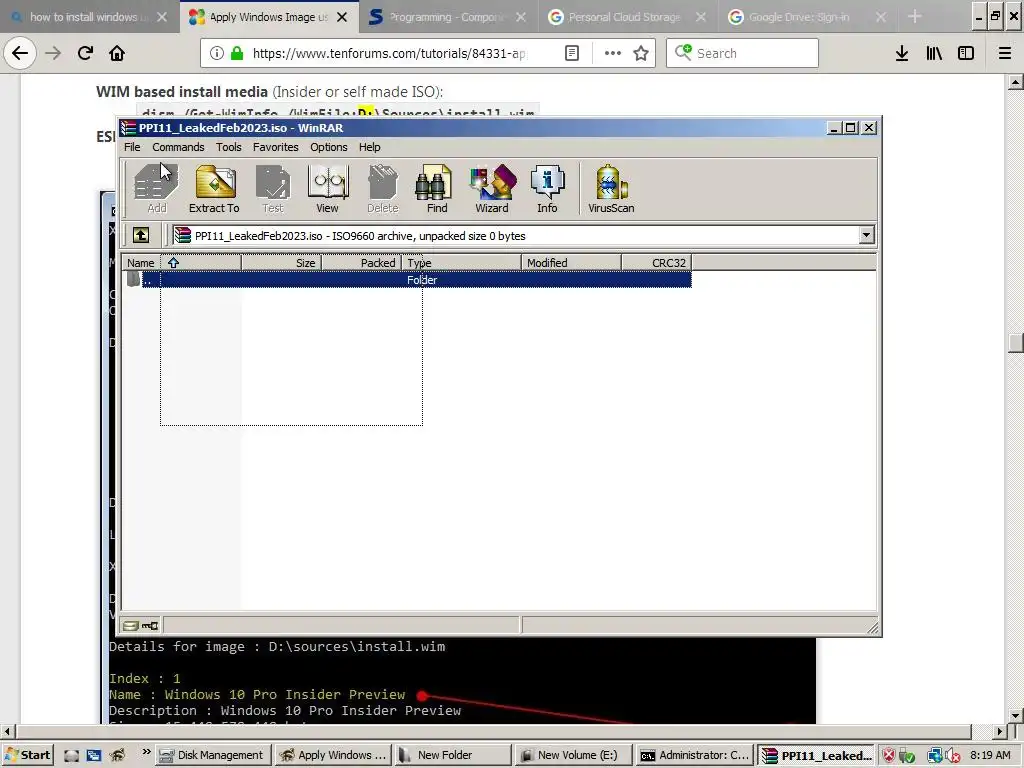Screen dimensions: 1024x768
Task: Toggle reader view in the address bar
Action: point(571,53)
